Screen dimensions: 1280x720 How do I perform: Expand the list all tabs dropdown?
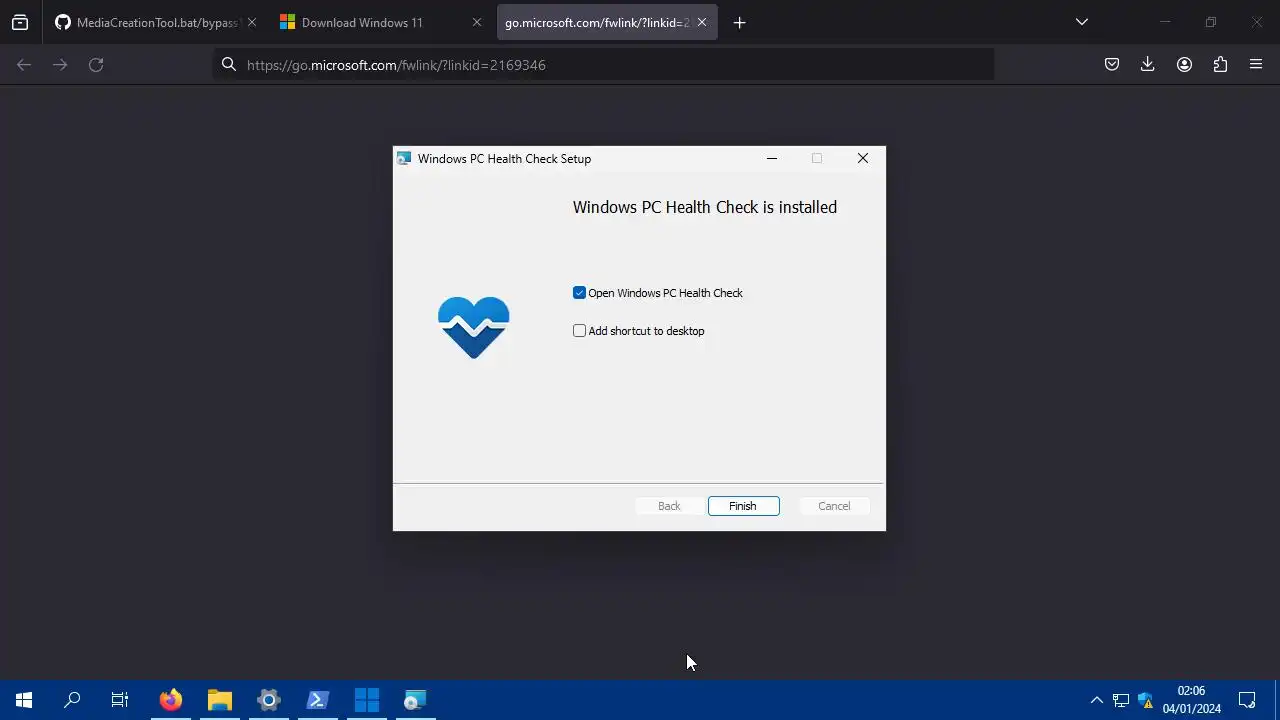pyautogui.click(x=1081, y=22)
